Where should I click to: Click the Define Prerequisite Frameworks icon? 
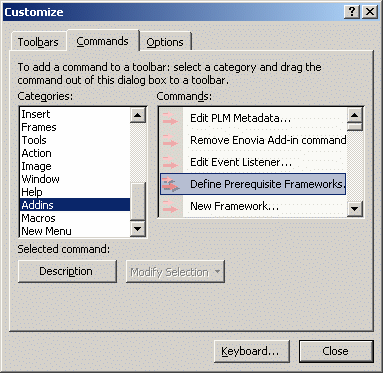tap(171, 184)
